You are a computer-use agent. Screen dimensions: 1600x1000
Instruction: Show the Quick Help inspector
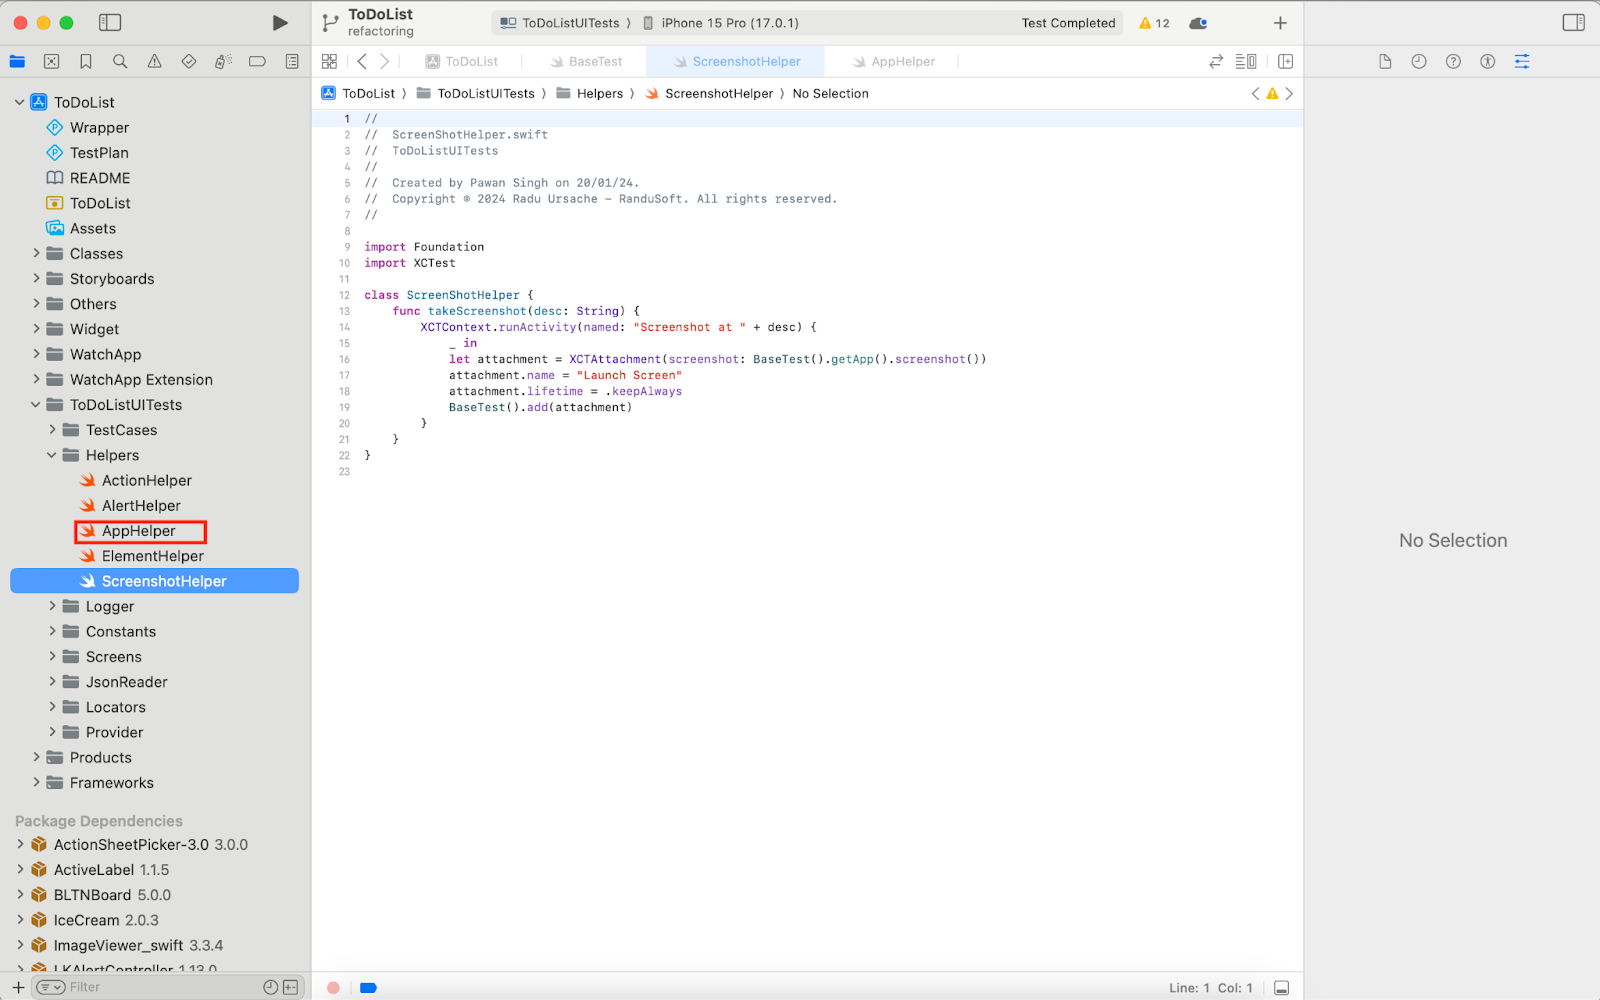point(1453,62)
